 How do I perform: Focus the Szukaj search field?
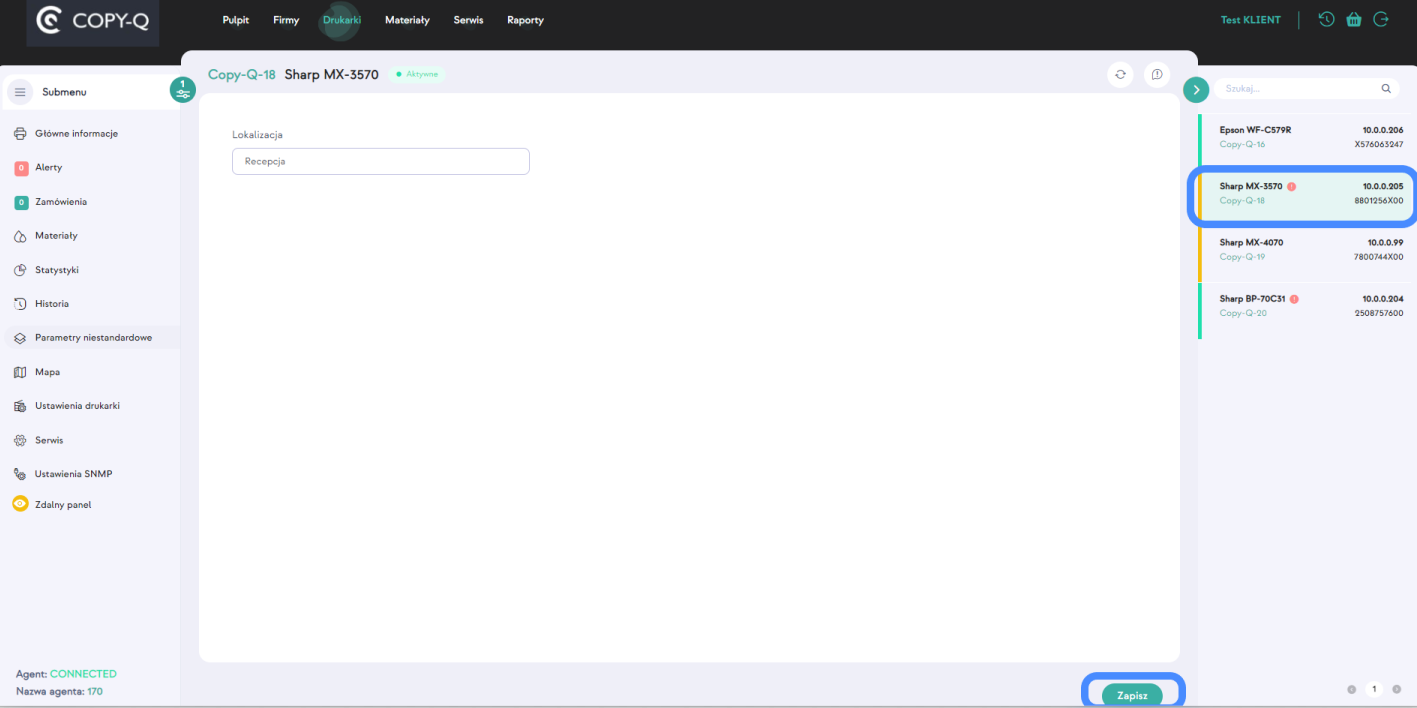(x=1298, y=89)
